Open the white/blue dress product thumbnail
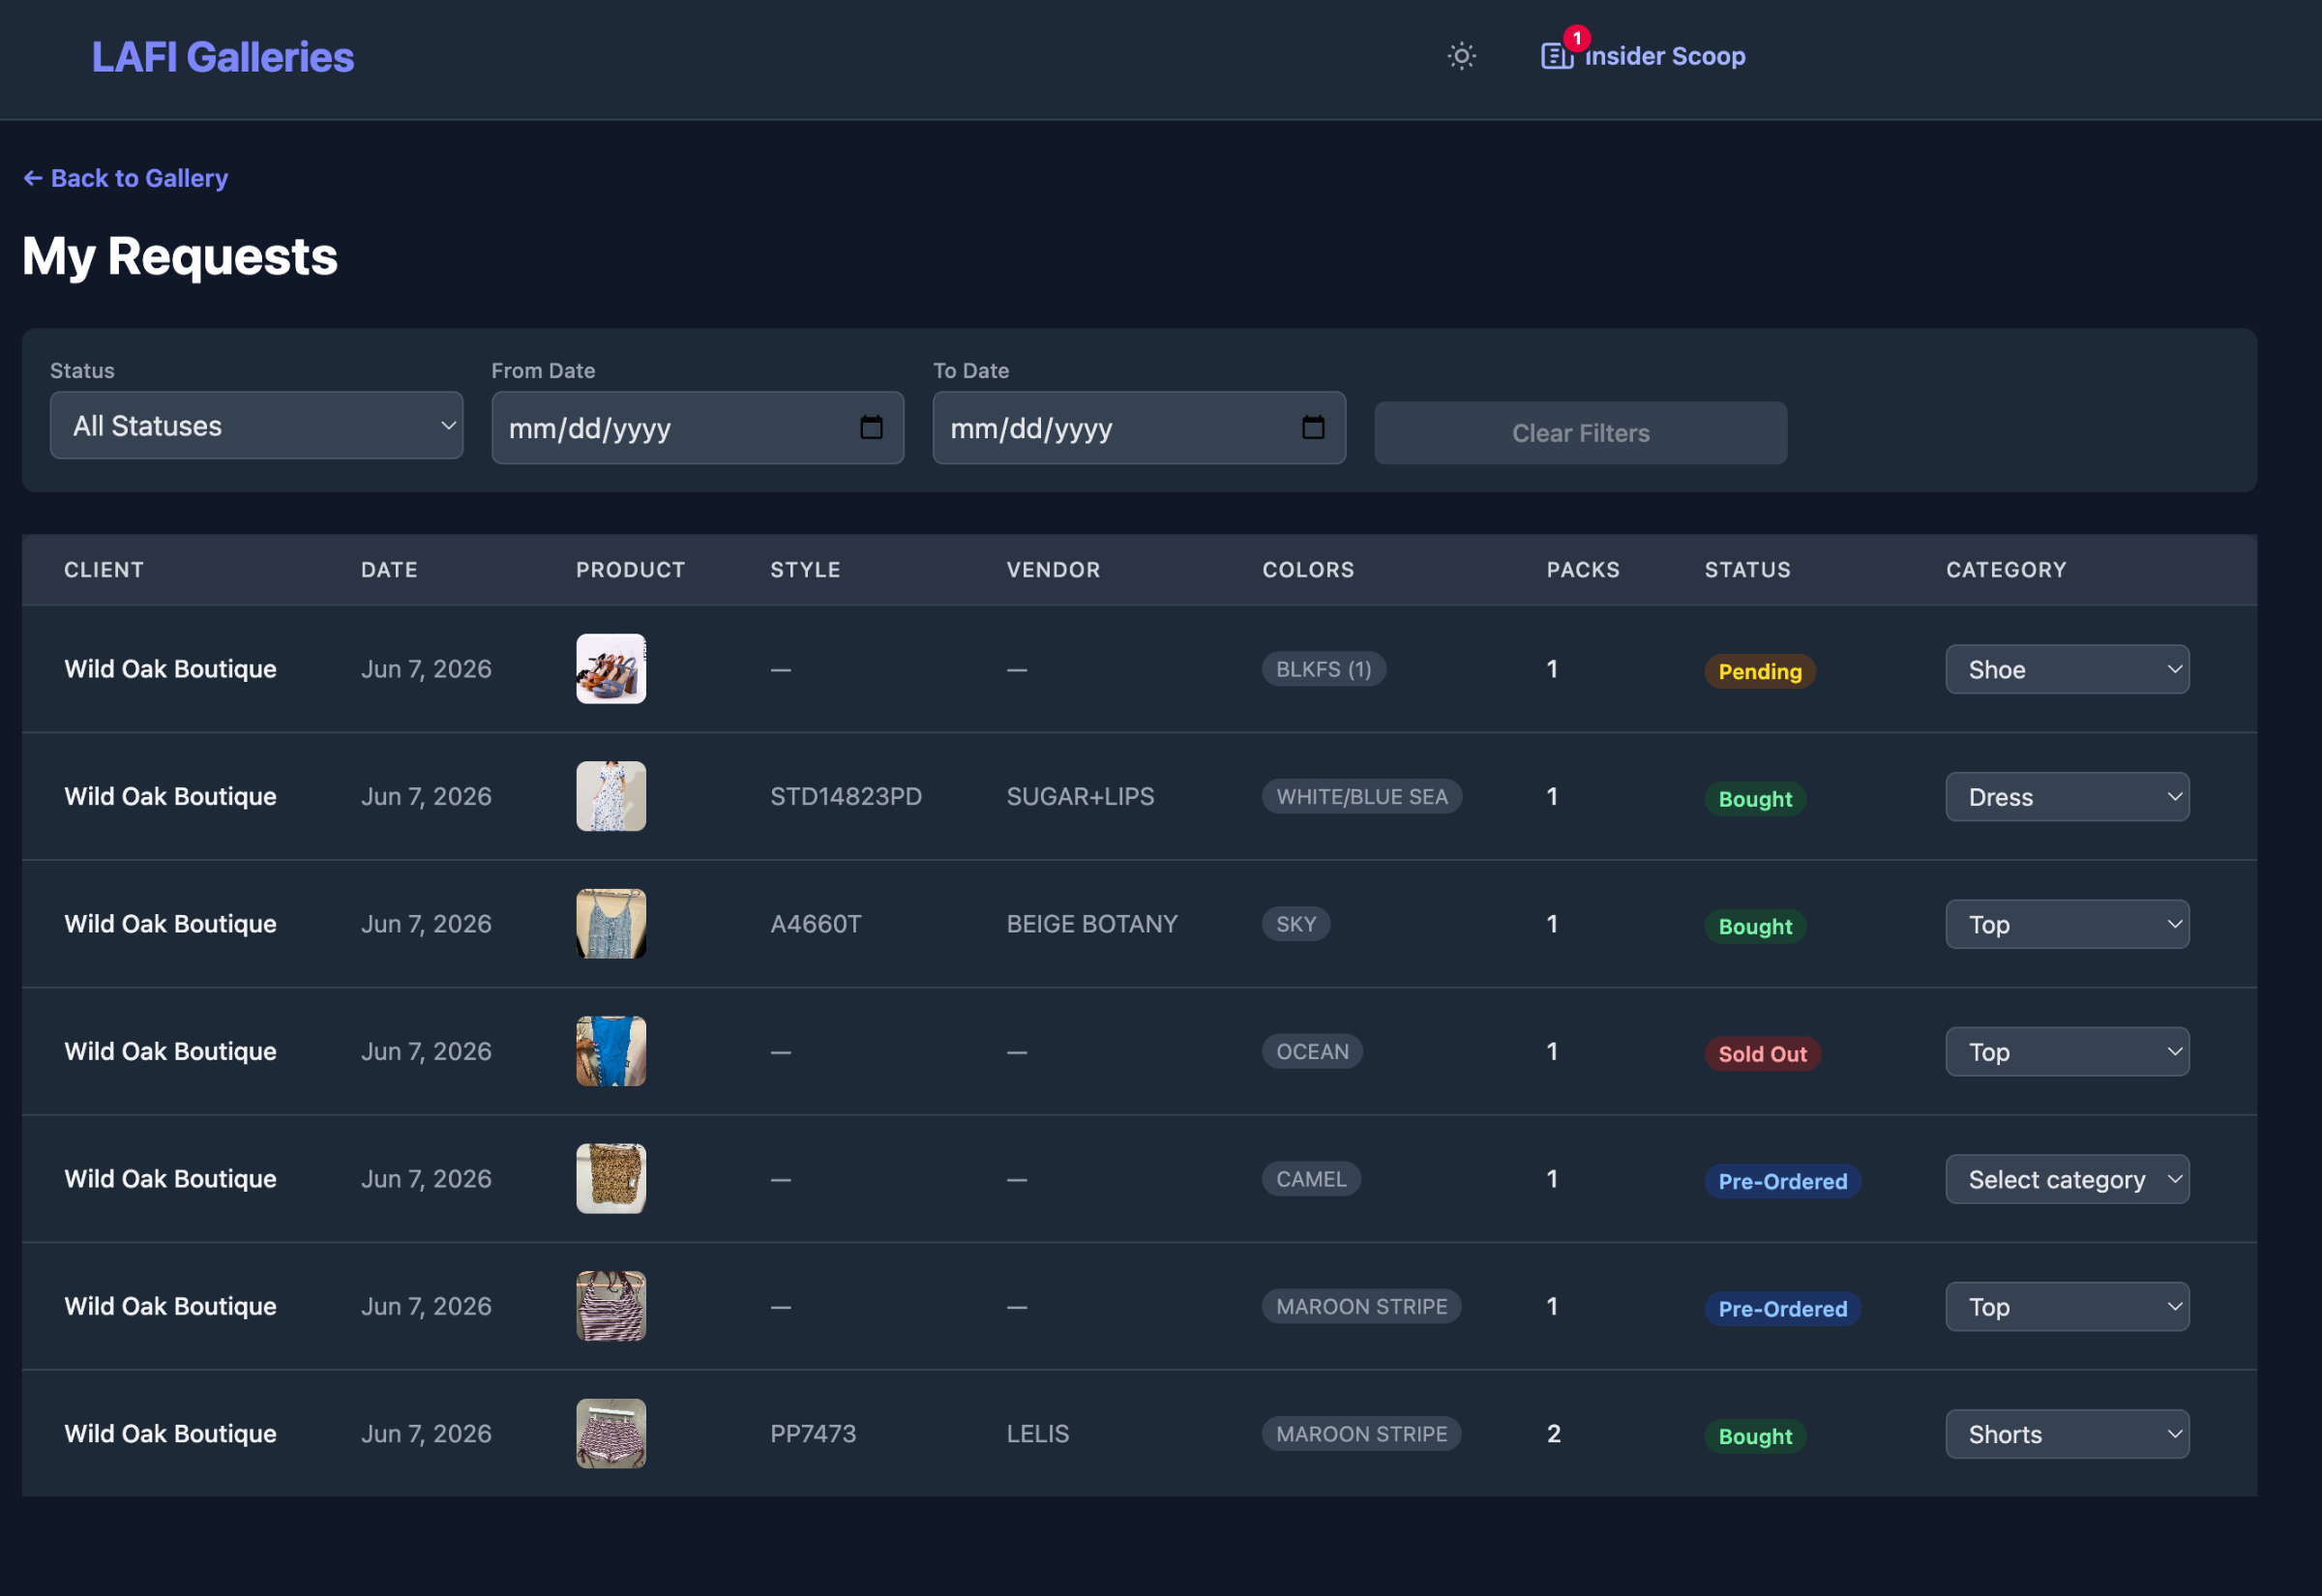Screen dimensions: 2322x1596 [611, 797]
